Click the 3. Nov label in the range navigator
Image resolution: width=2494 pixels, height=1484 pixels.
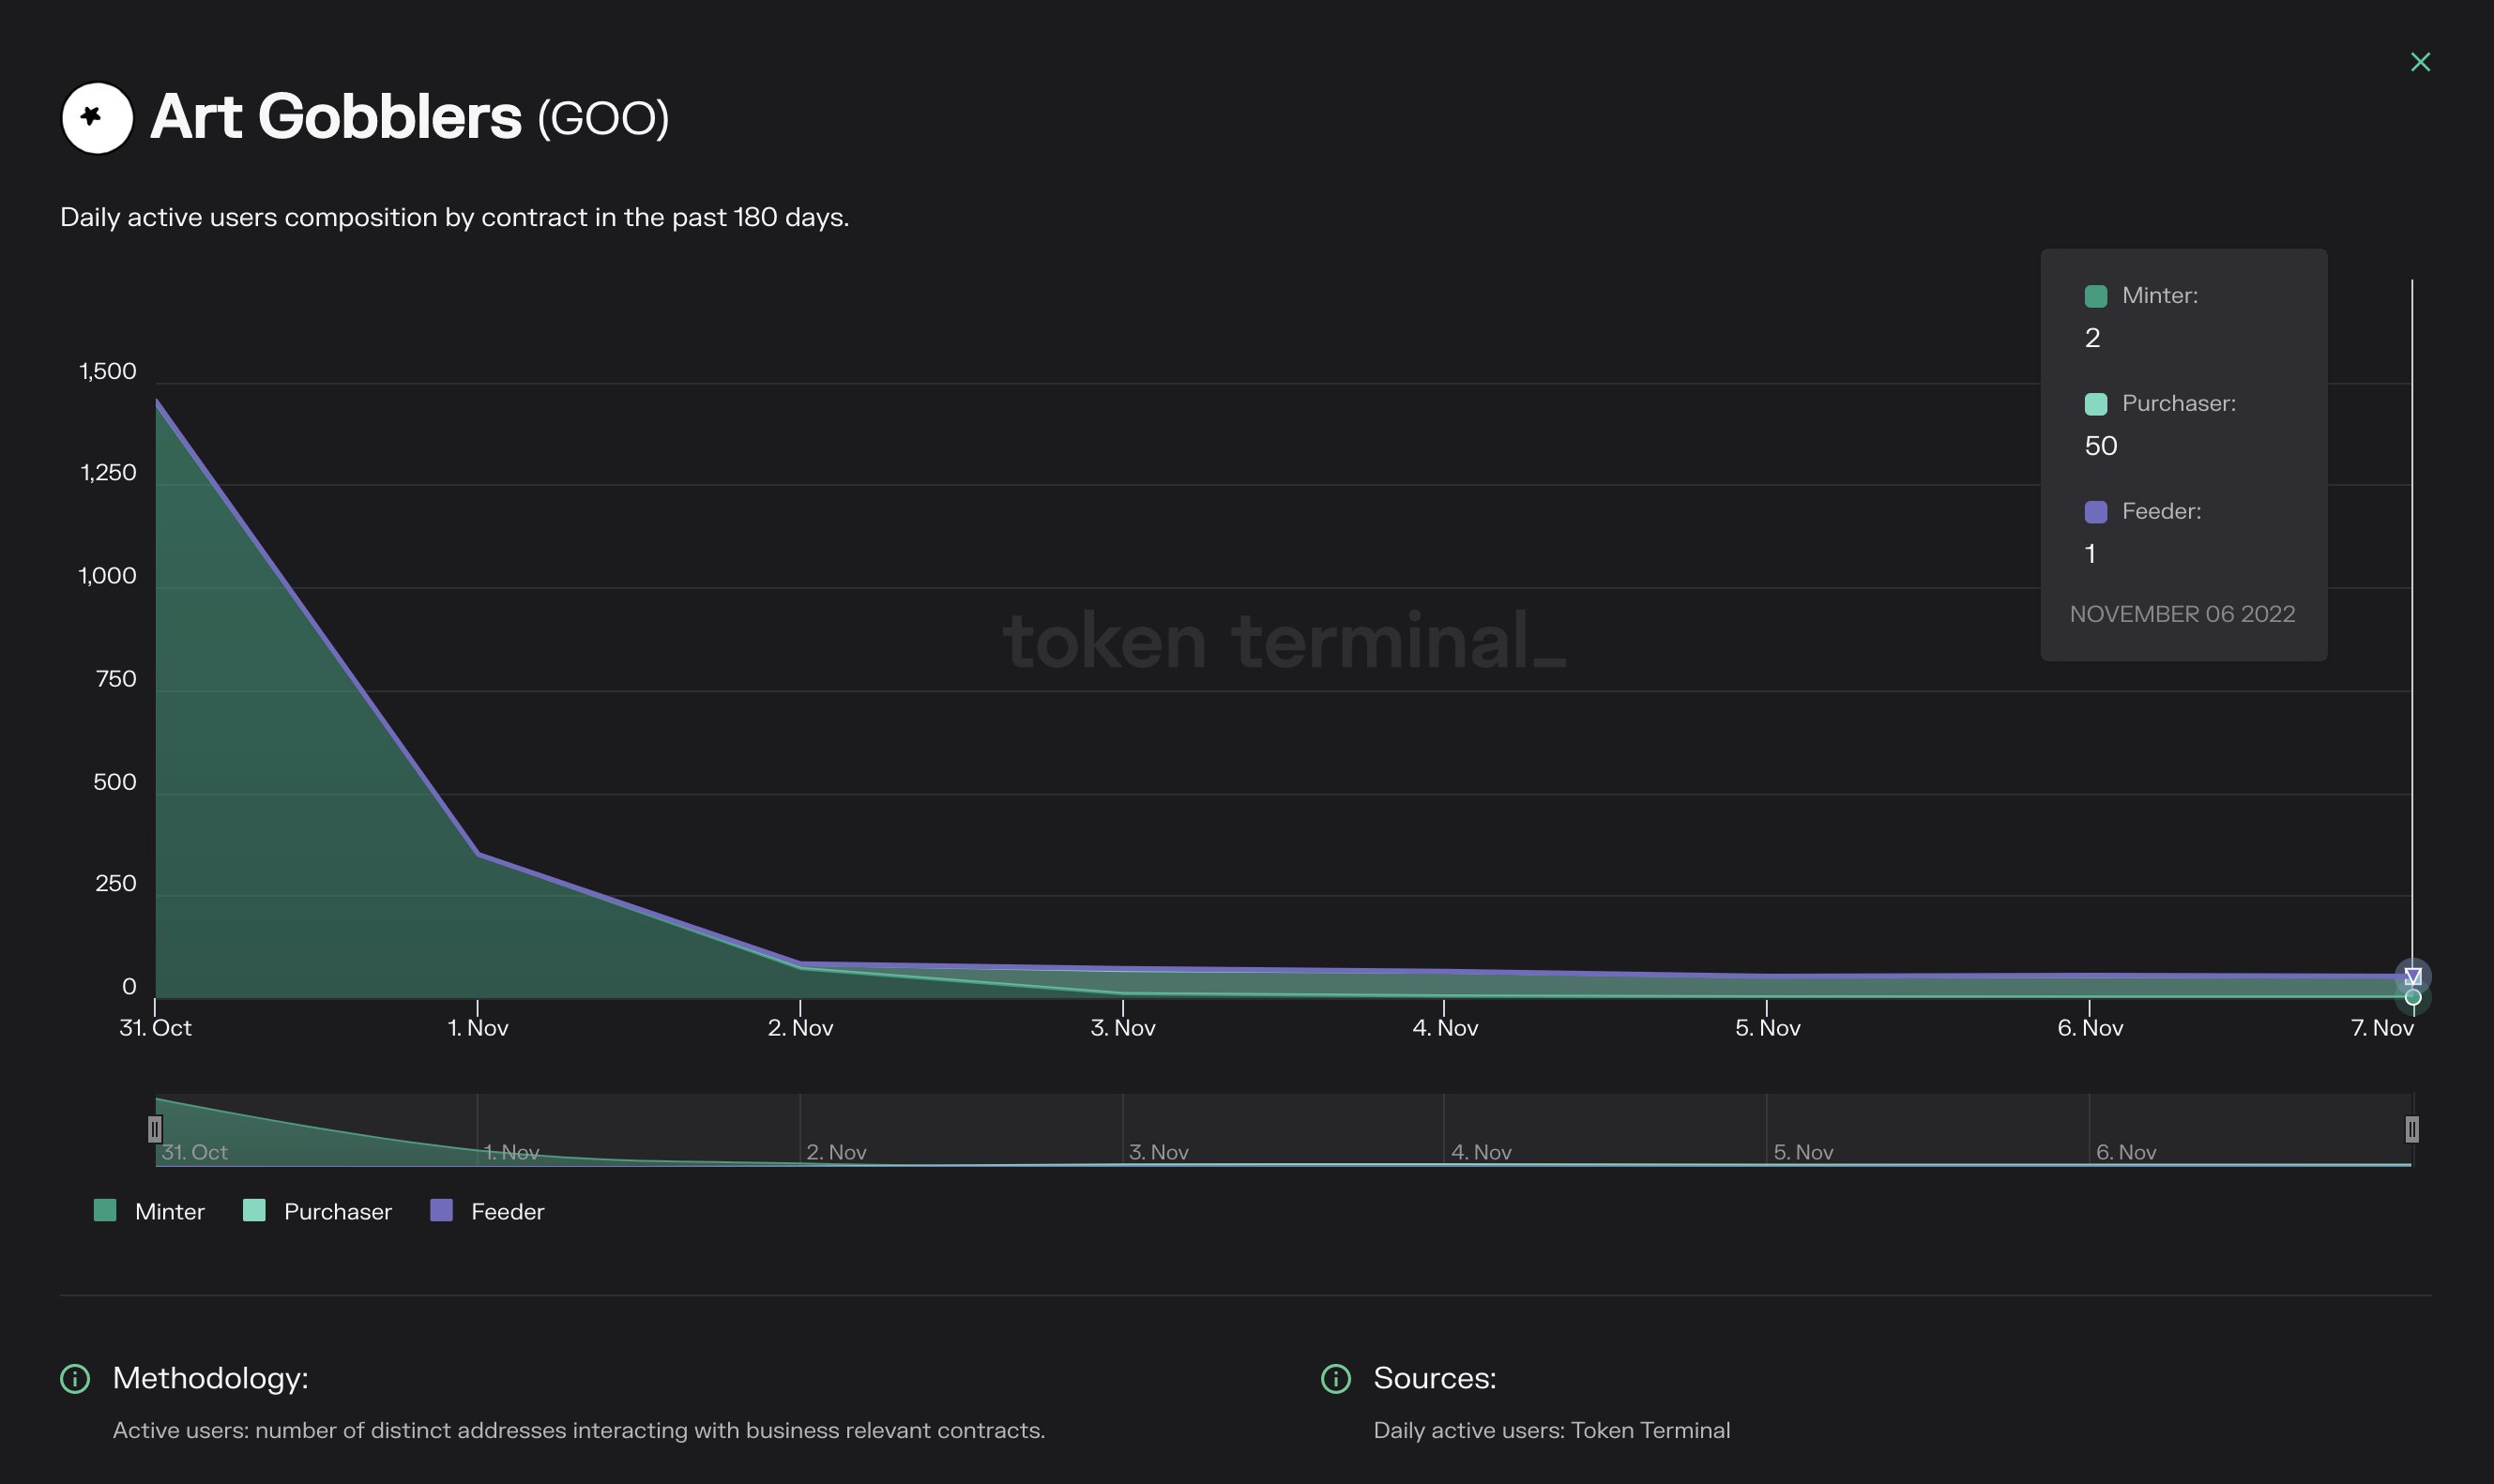click(1159, 1152)
